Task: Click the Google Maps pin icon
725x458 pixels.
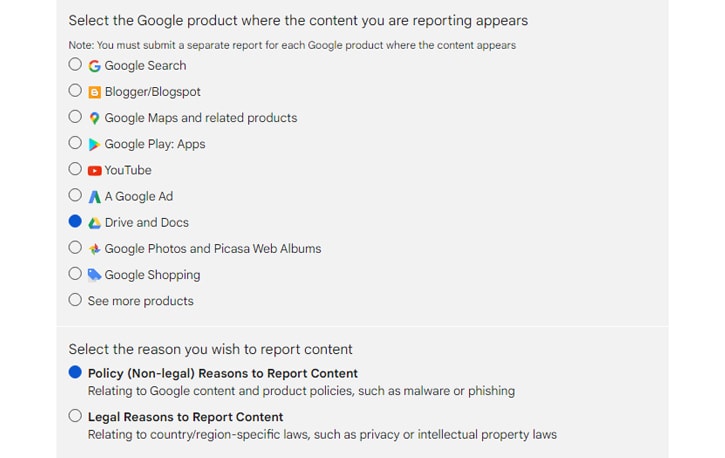Action: [94, 118]
